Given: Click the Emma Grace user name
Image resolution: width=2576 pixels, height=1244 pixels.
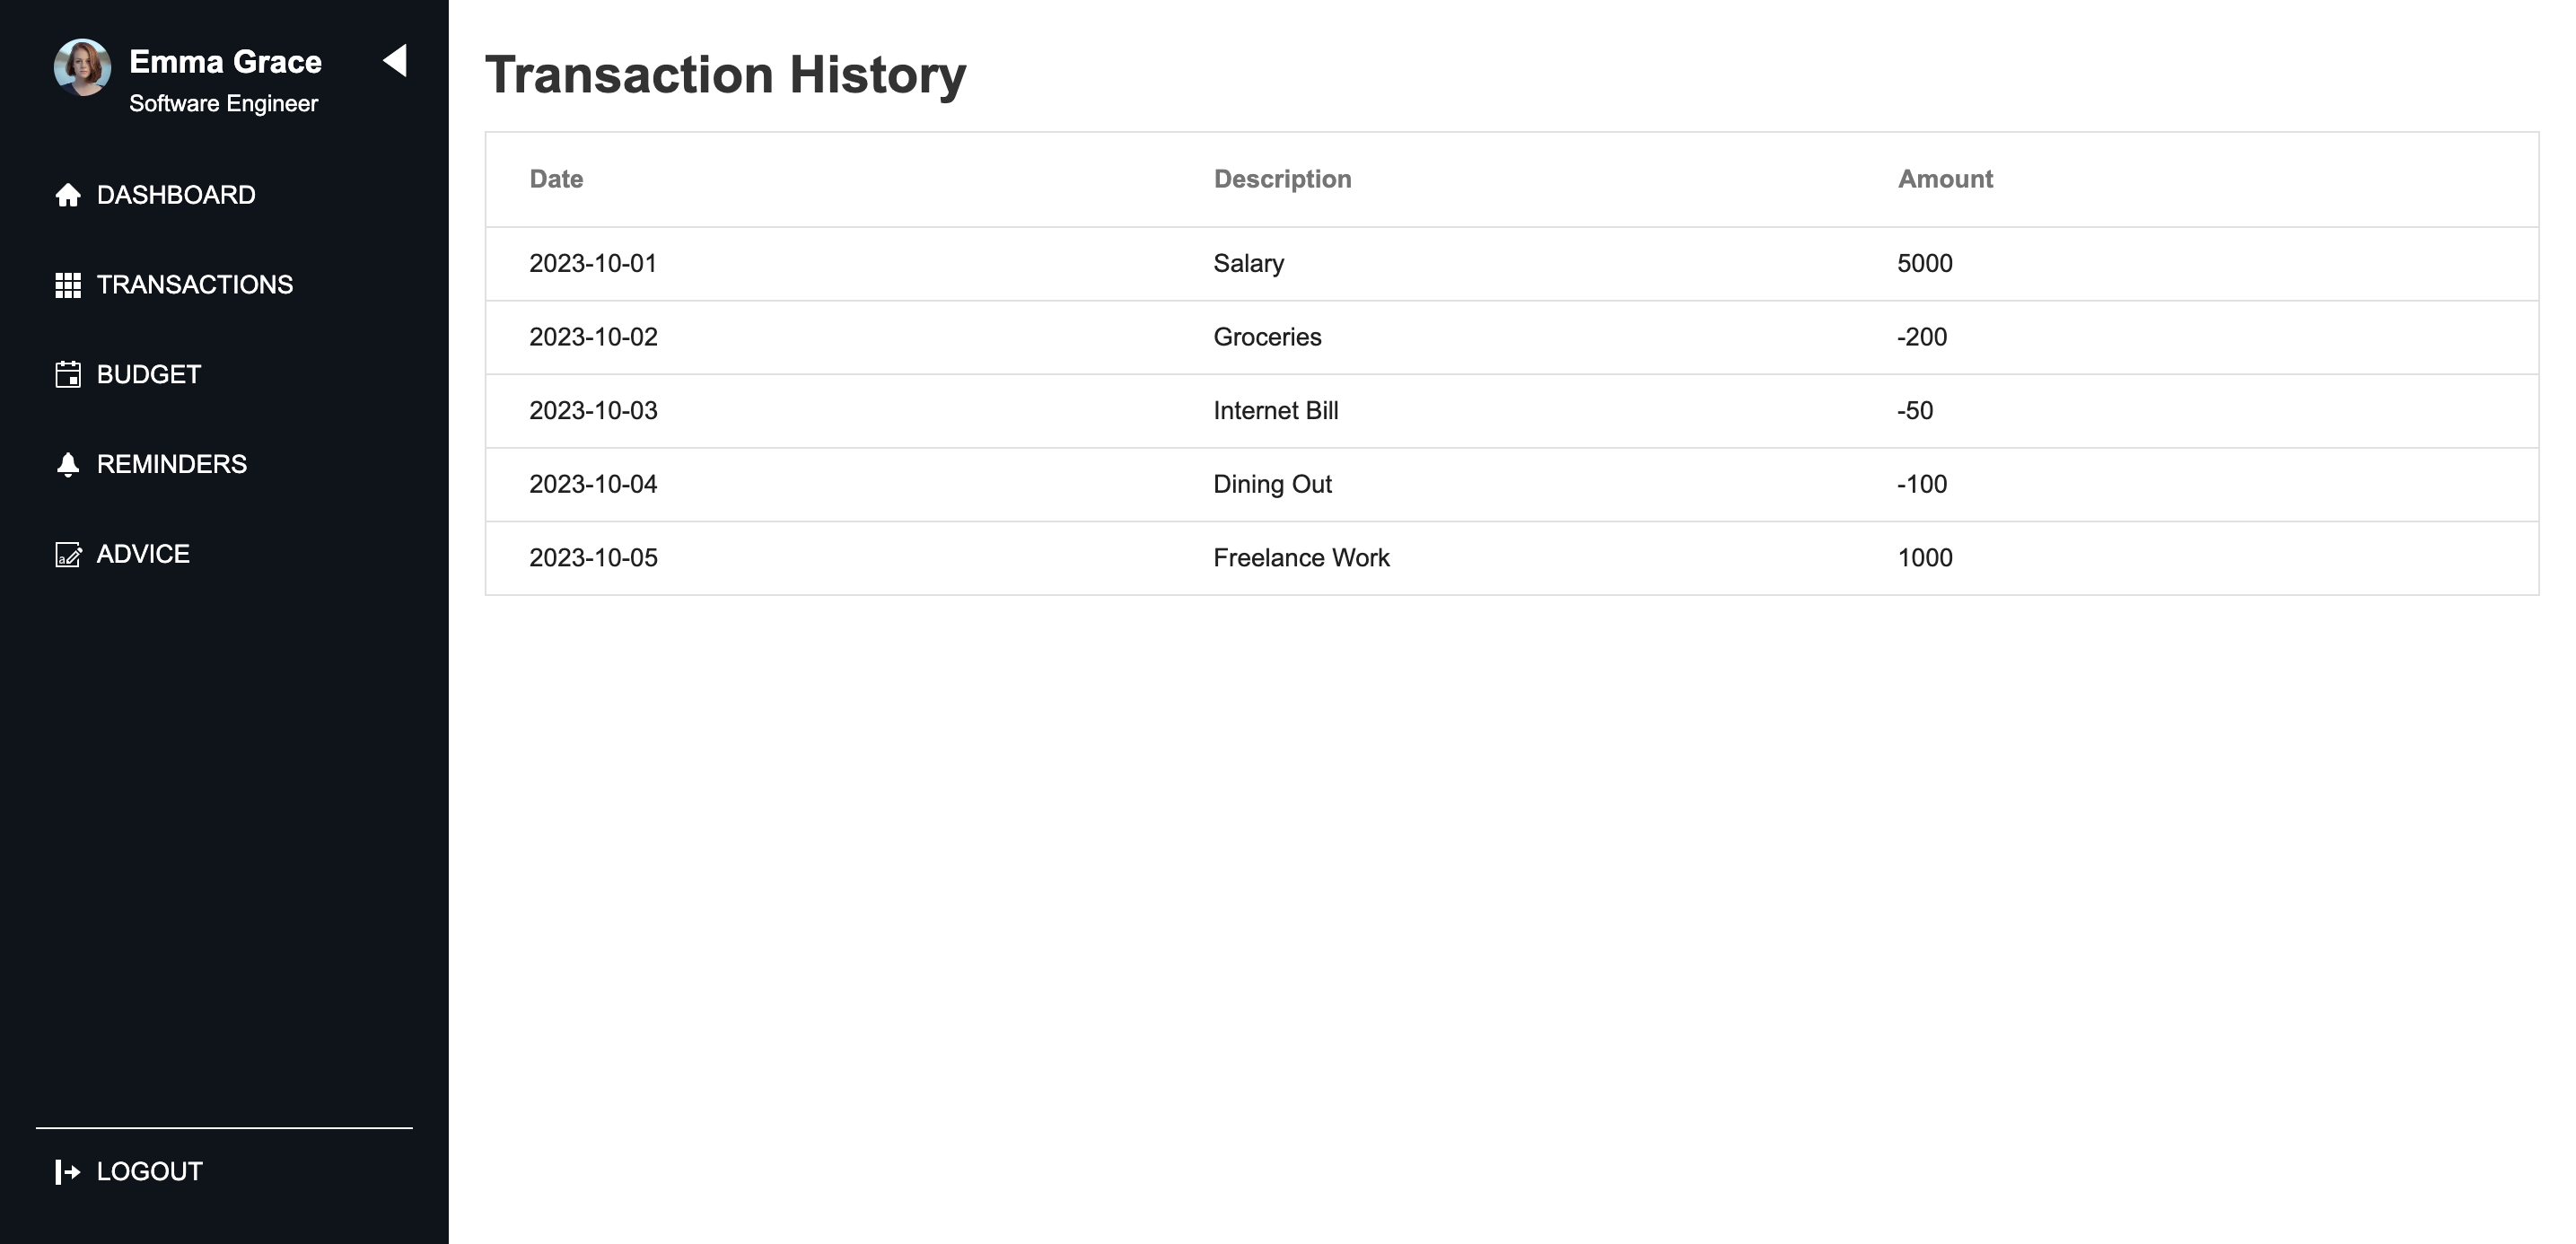Looking at the screenshot, I should point(225,62).
